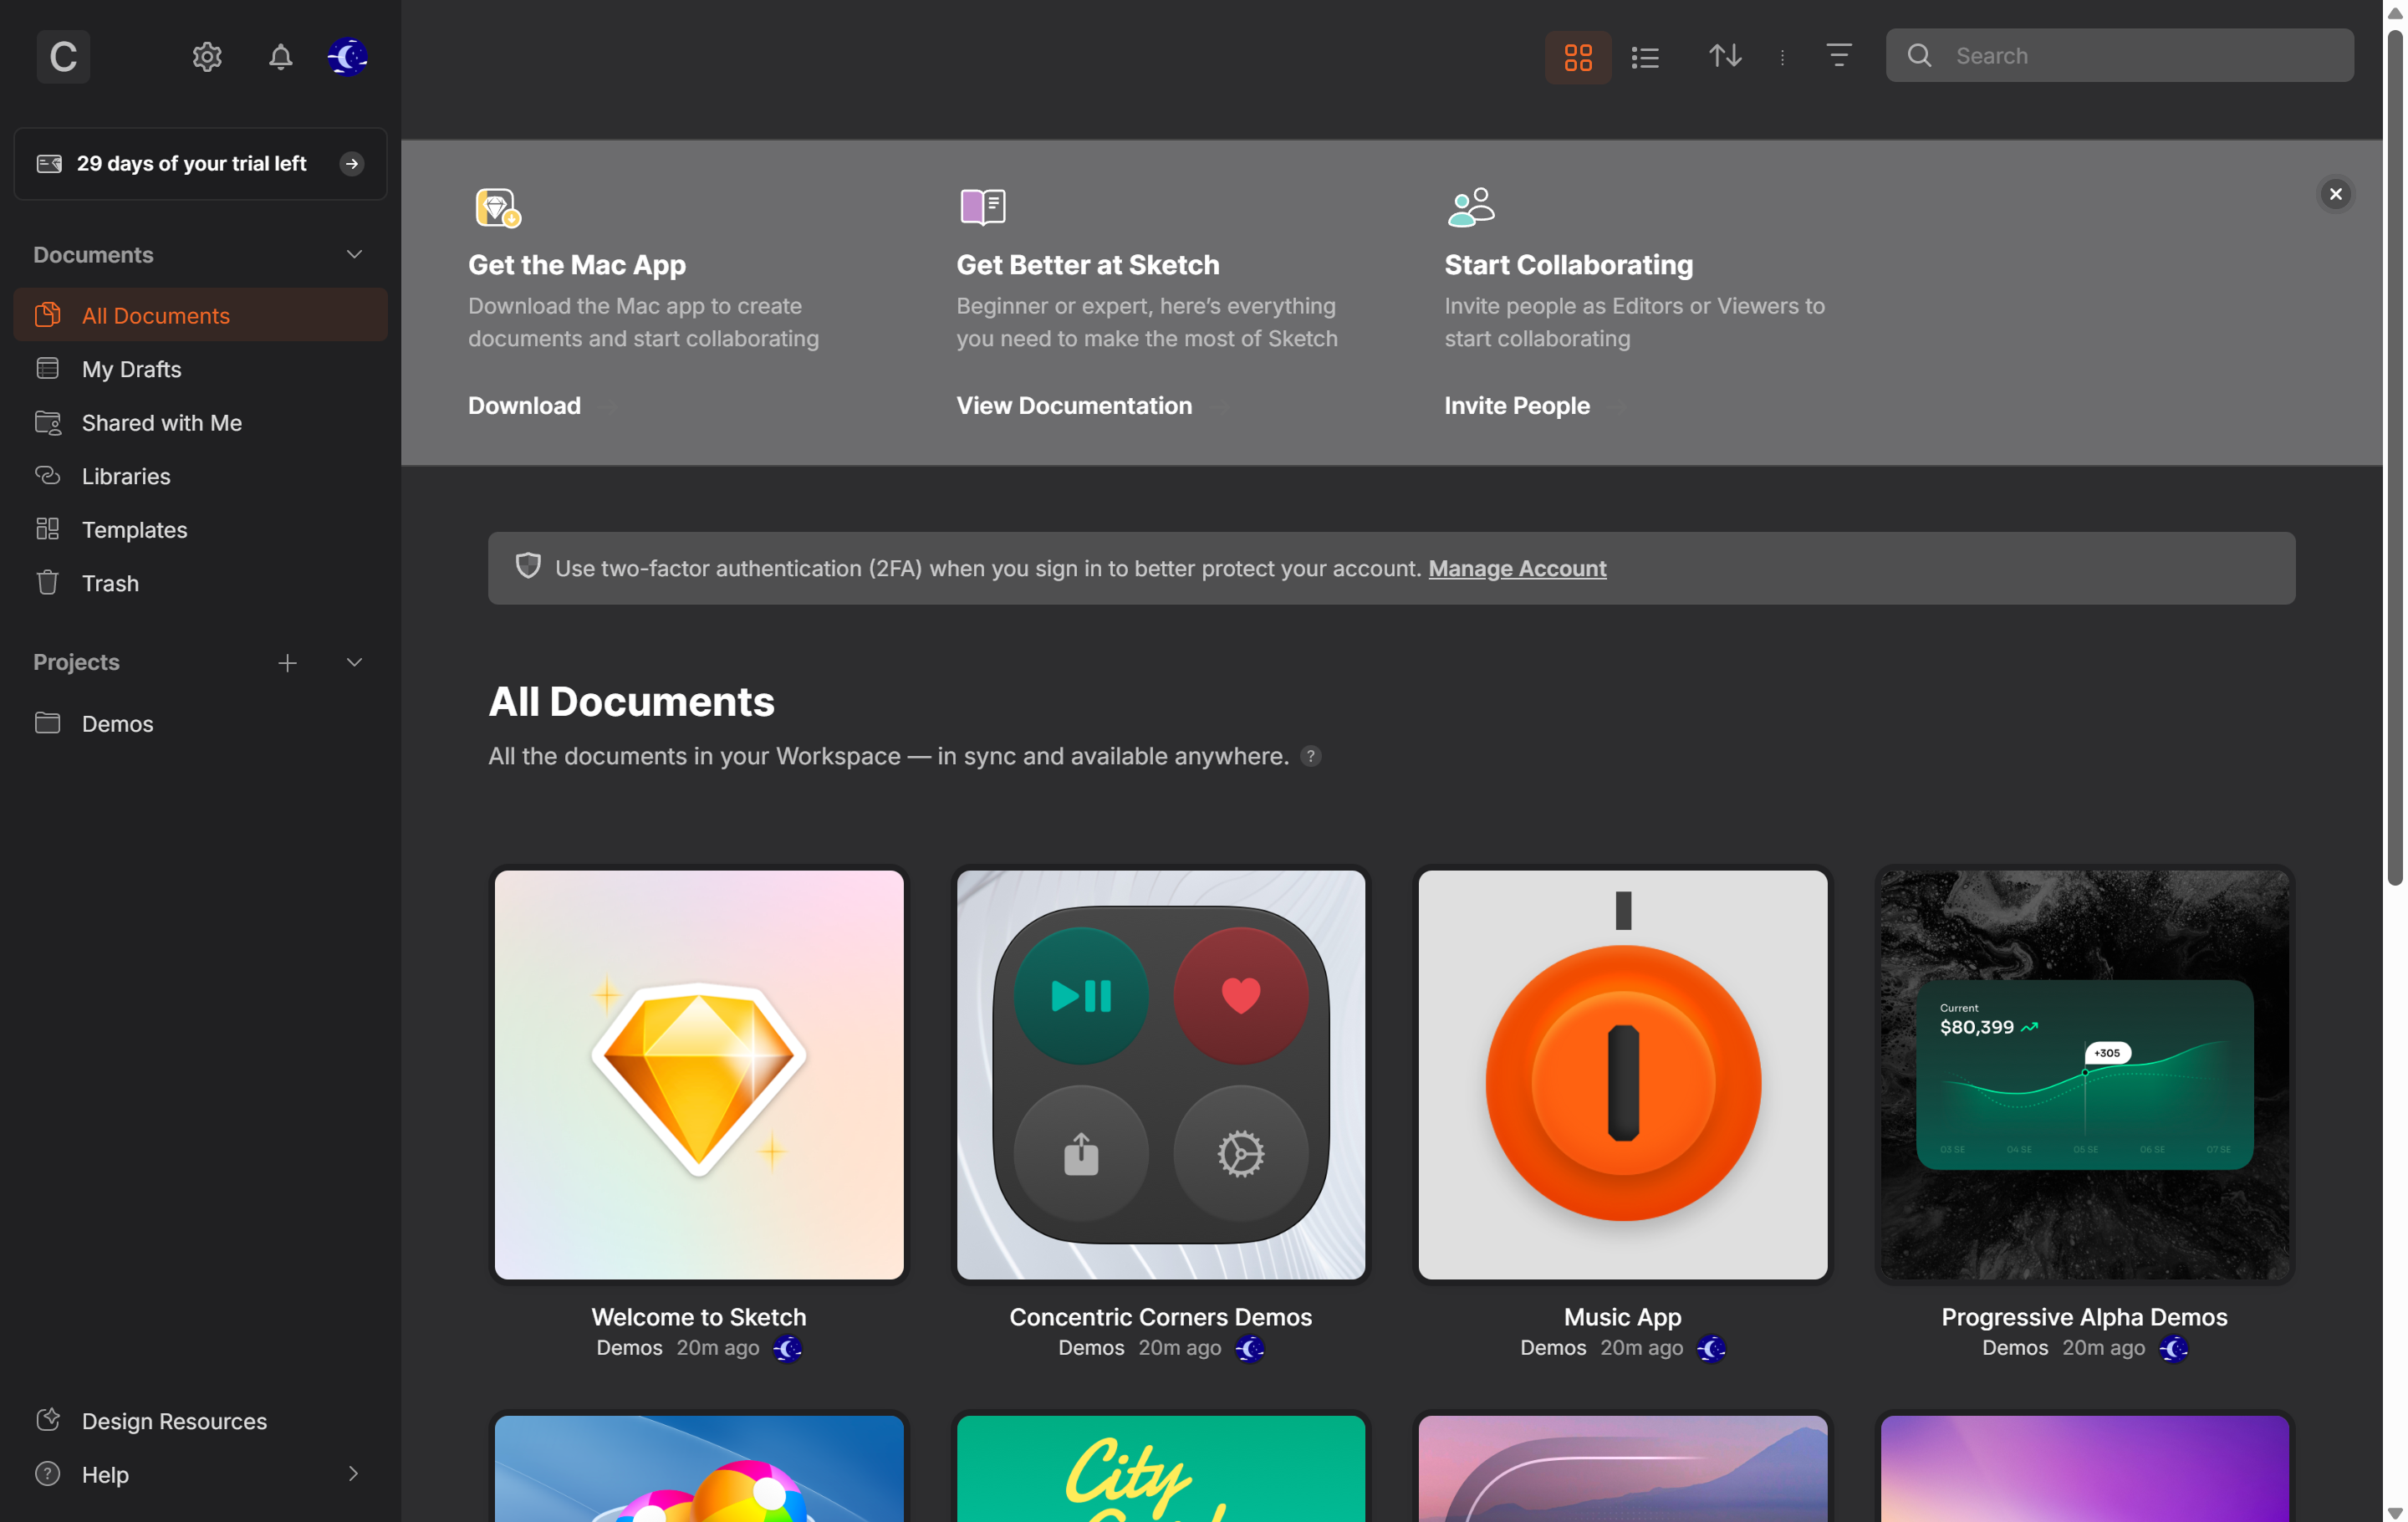Open Shared with Me
2408x1522 pixels.
point(200,422)
